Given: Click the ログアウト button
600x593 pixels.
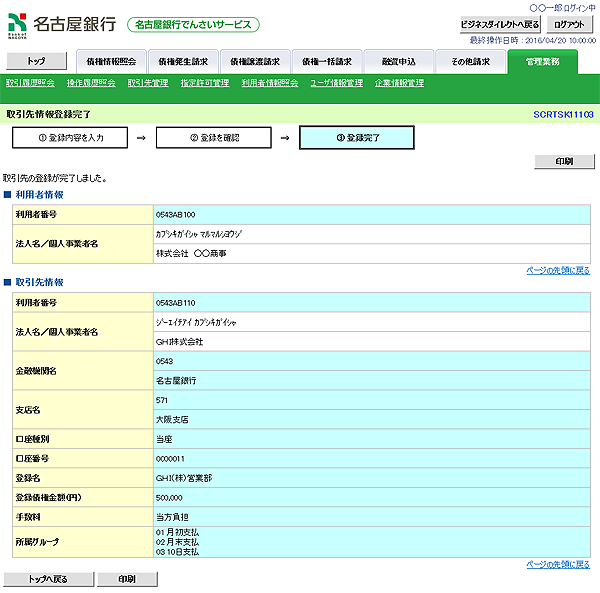Looking at the screenshot, I should click(570, 24).
